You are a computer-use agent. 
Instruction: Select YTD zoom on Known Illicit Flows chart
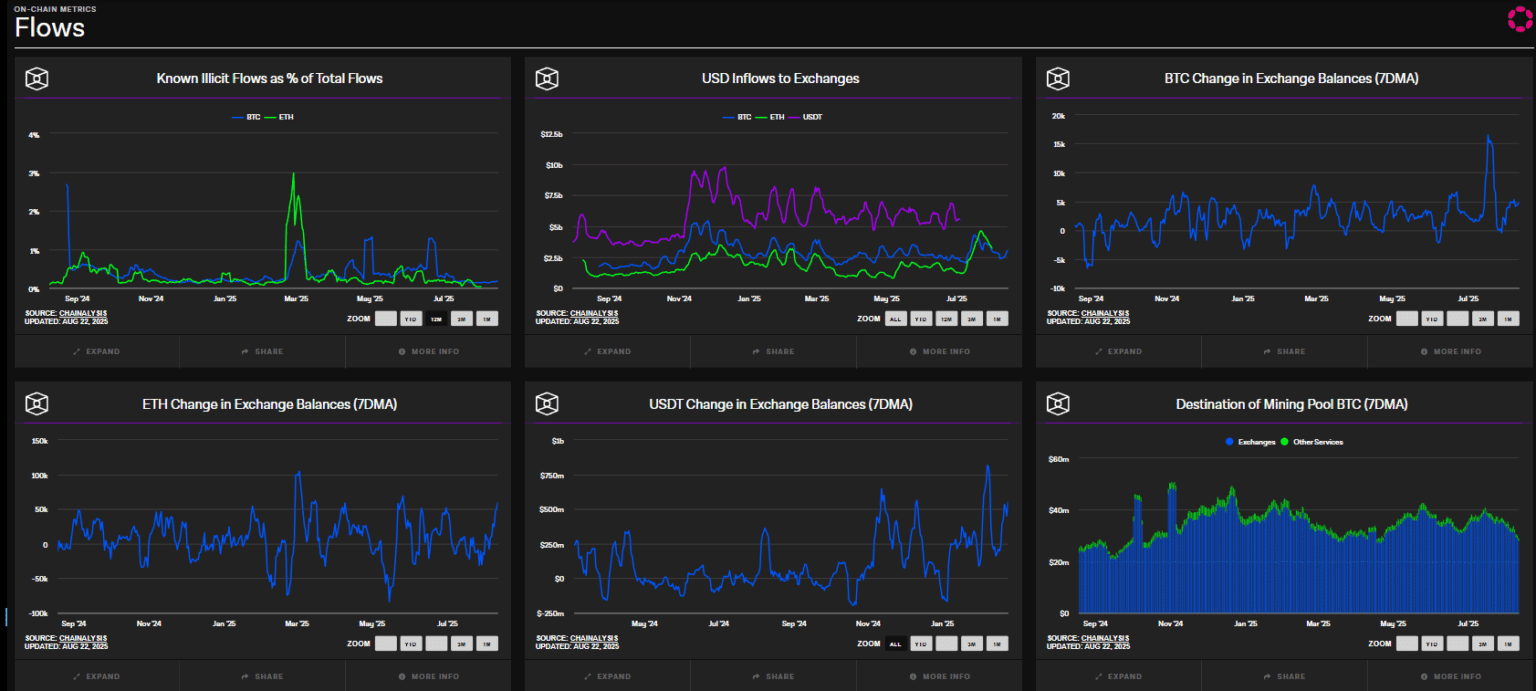tap(411, 319)
